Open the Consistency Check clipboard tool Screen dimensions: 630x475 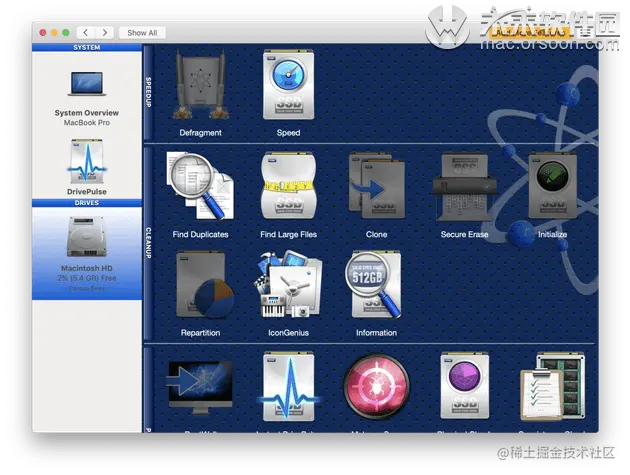pos(552,387)
